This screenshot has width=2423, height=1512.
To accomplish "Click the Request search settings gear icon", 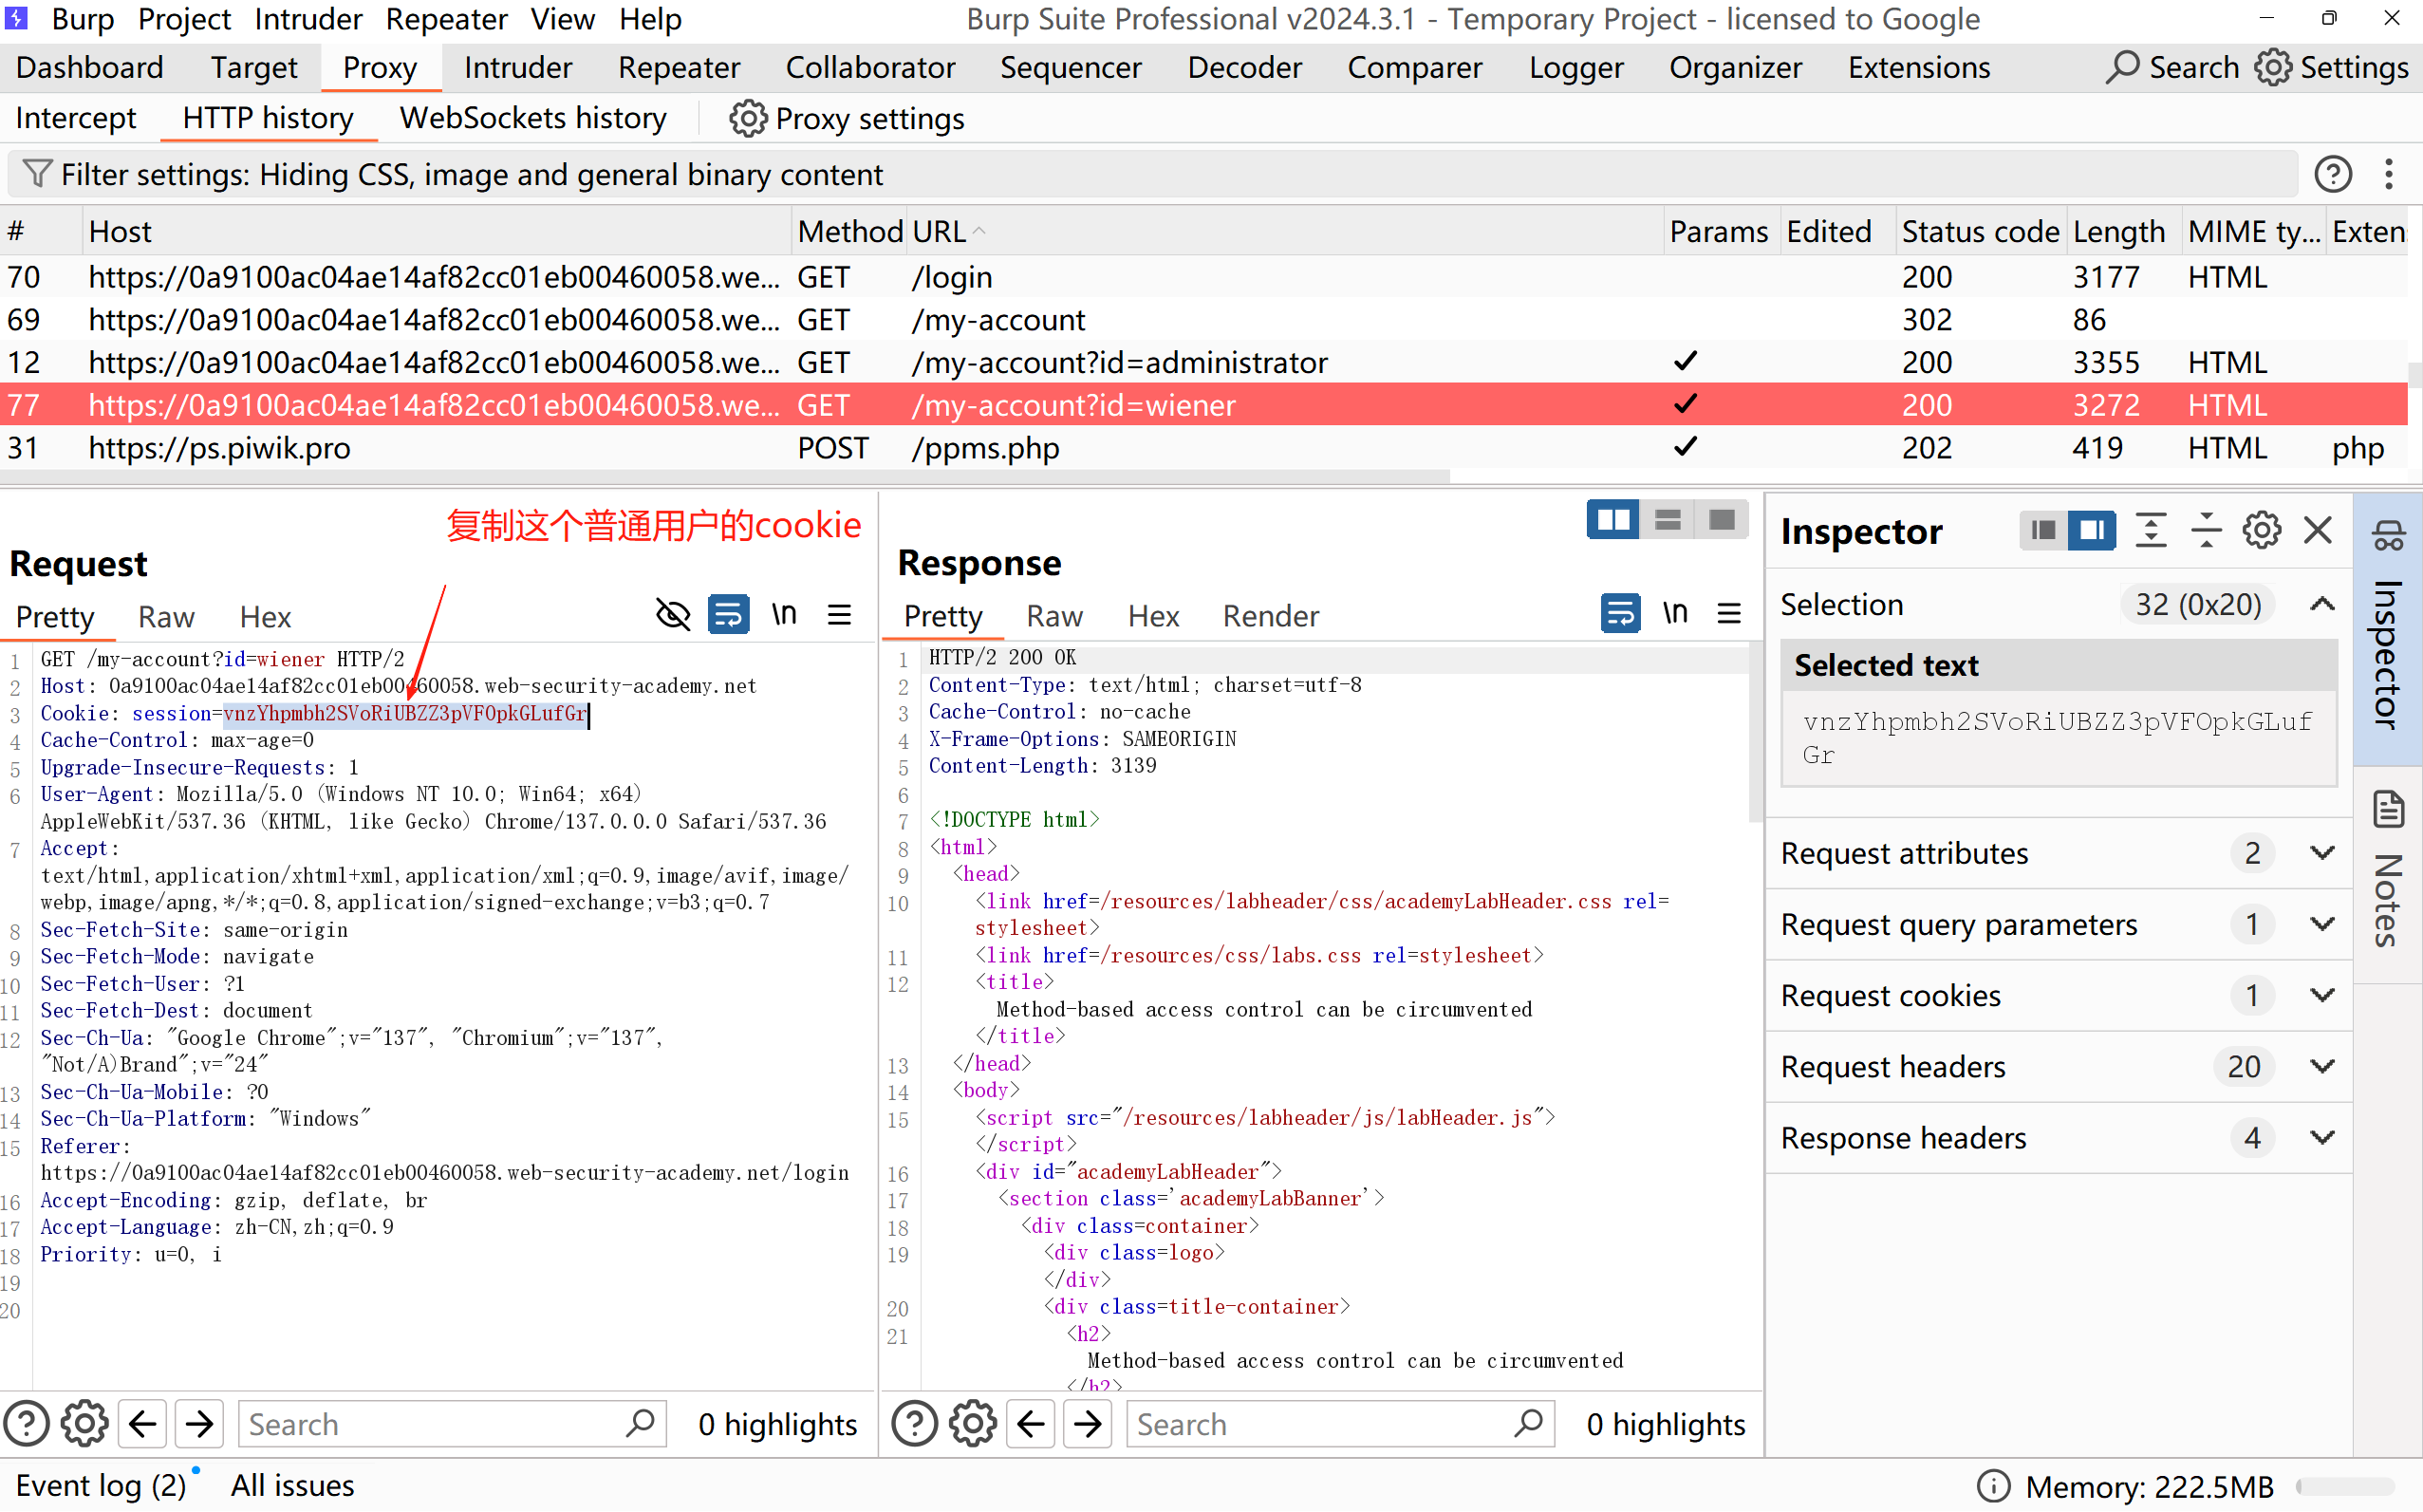I will pyautogui.click(x=84, y=1423).
